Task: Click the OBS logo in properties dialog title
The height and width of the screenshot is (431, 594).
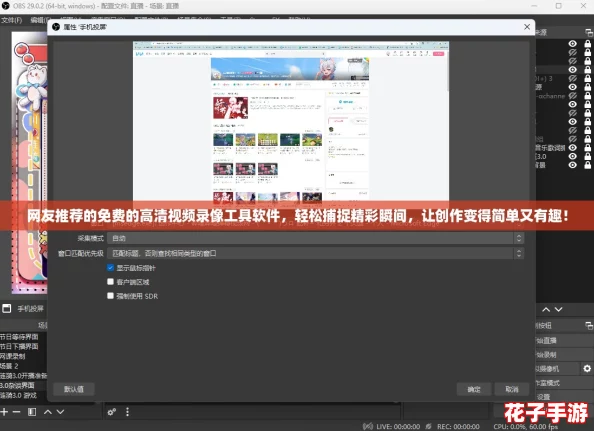Action: [56, 27]
